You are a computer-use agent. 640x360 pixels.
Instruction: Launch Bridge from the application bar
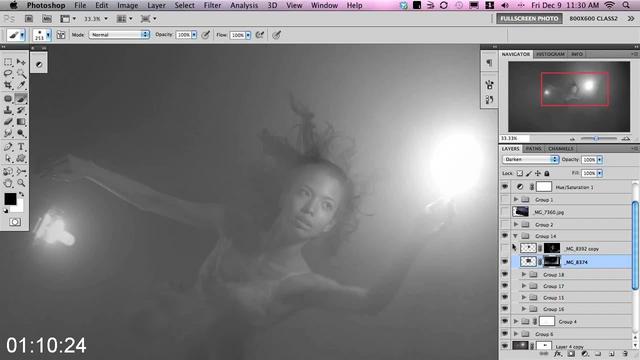(x=29, y=19)
